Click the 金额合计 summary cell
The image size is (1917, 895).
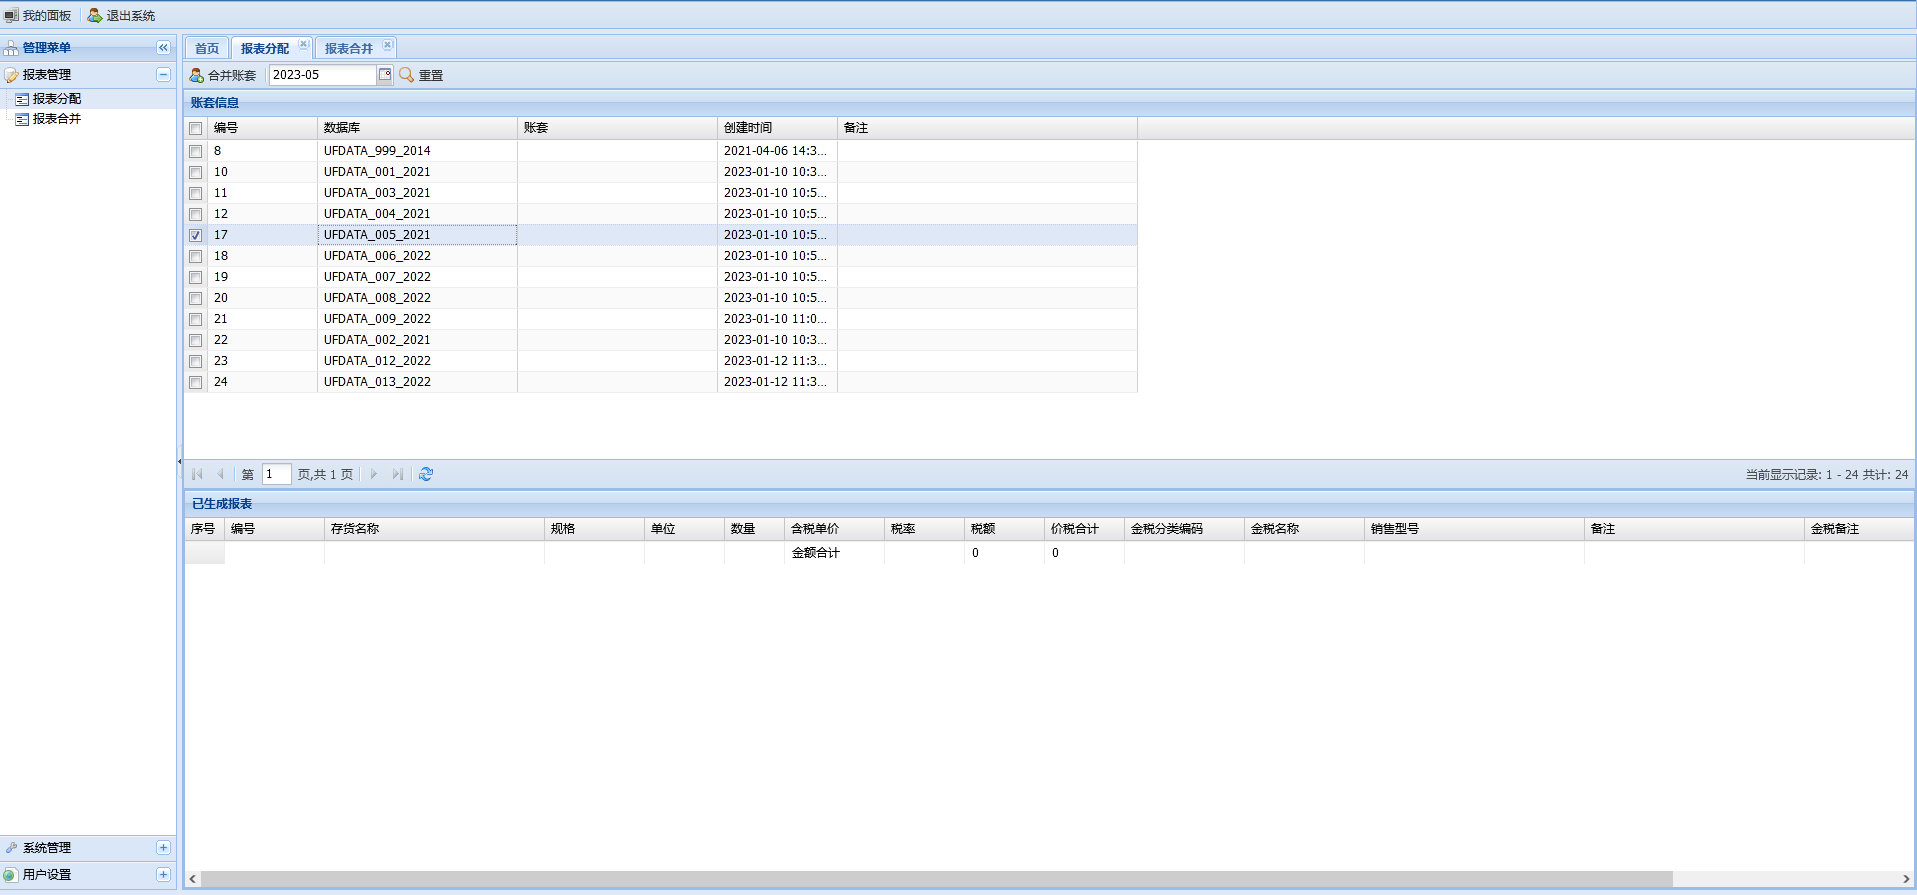coord(835,553)
